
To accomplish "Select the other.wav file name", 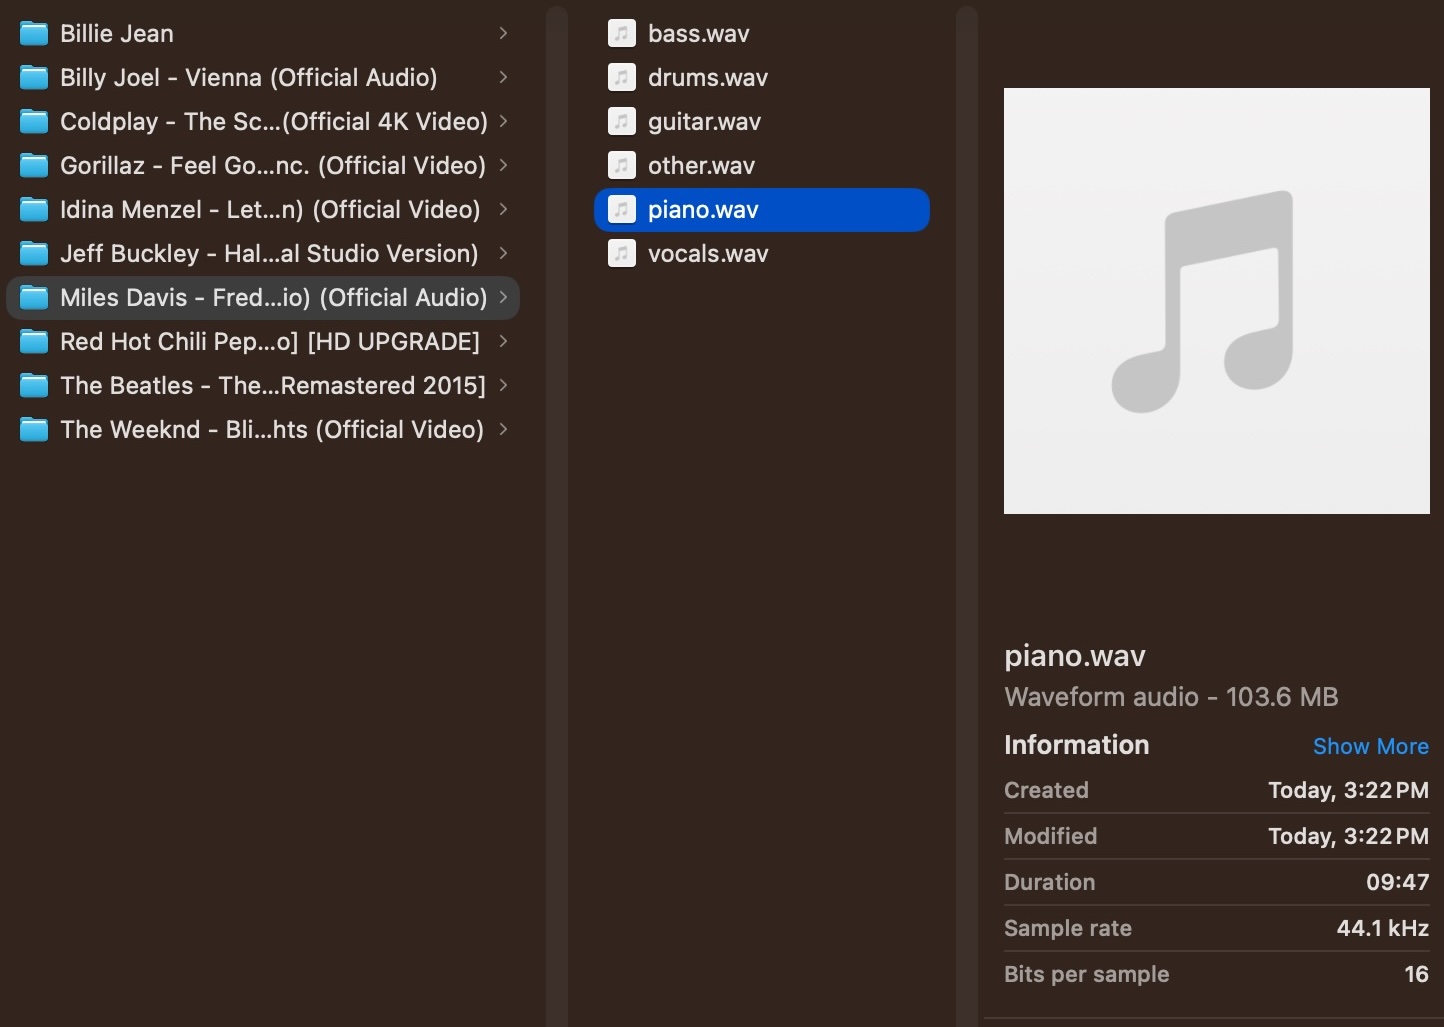I will (x=701, y=166).
